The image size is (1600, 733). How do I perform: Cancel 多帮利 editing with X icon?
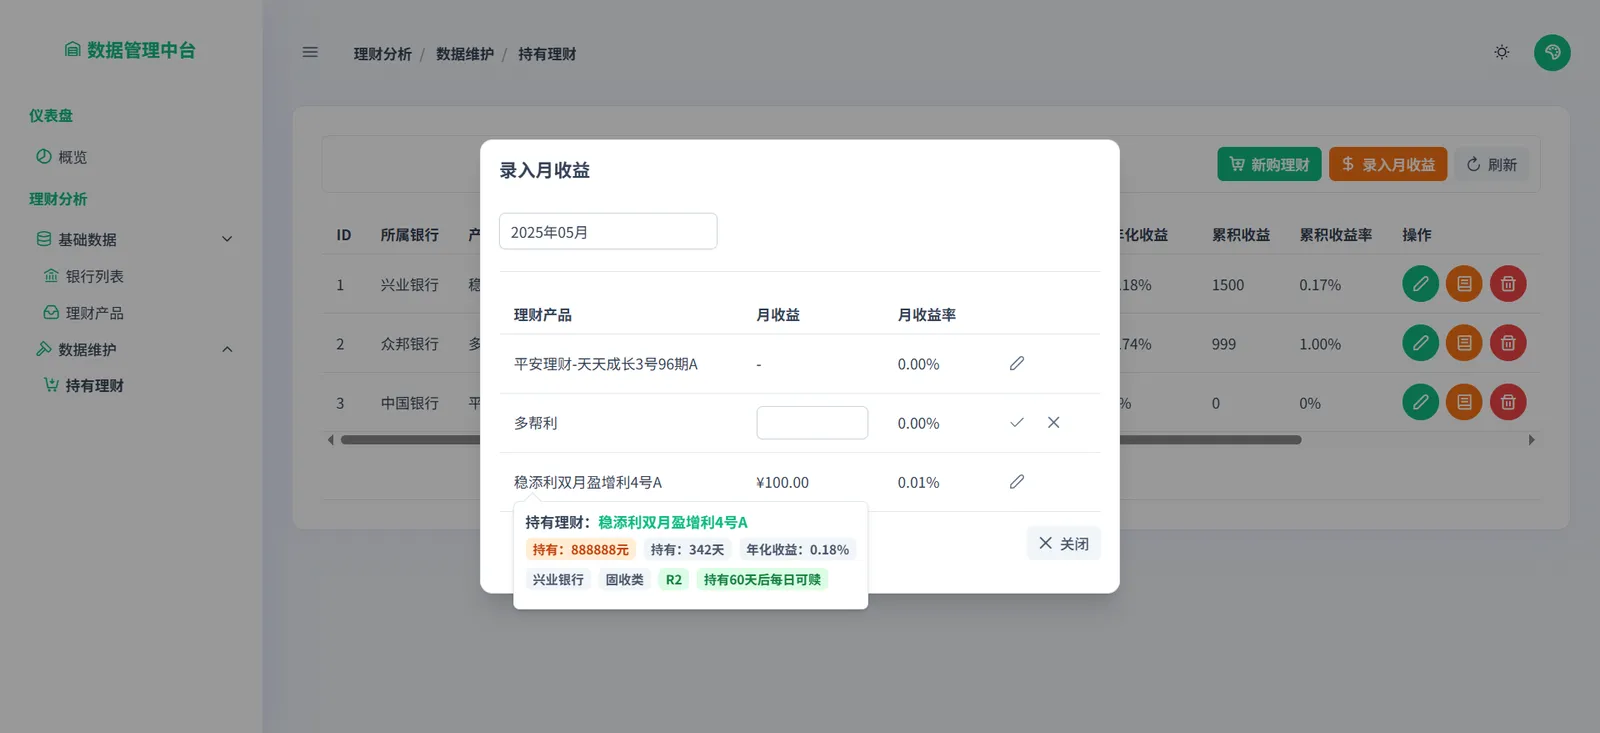[x=1053, y=422]
